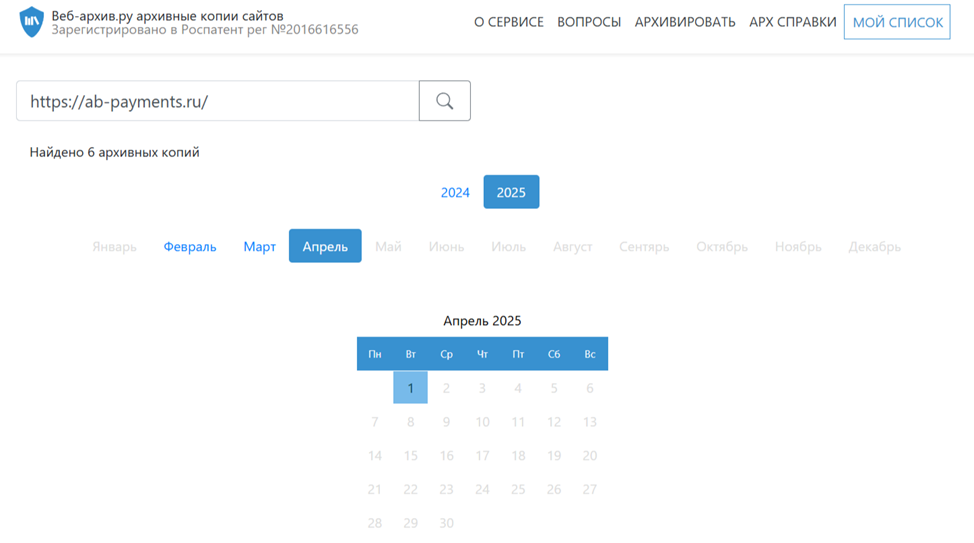This screenshot has width=974, height=543.
Task: Click the disabled Май month tab
Action: (x=388, y=246)
